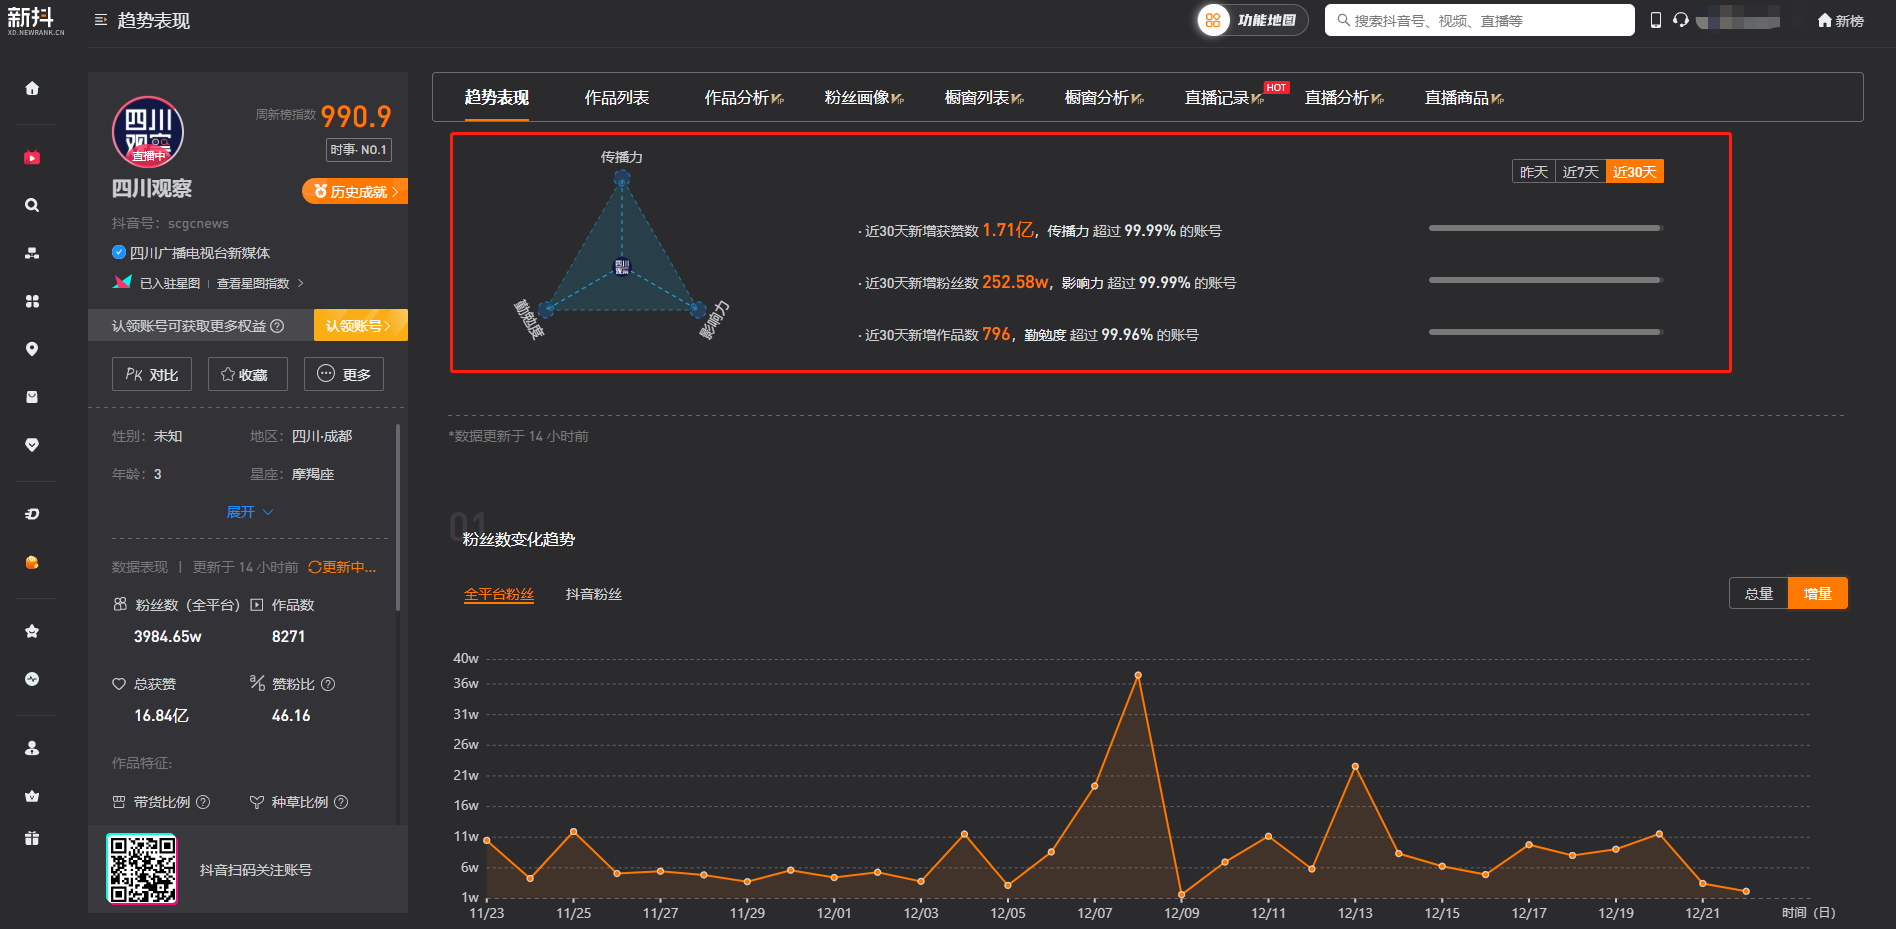Screen dimensions: 1896x929
Task: Click 认领账号 button
Action: pos(360,325)
